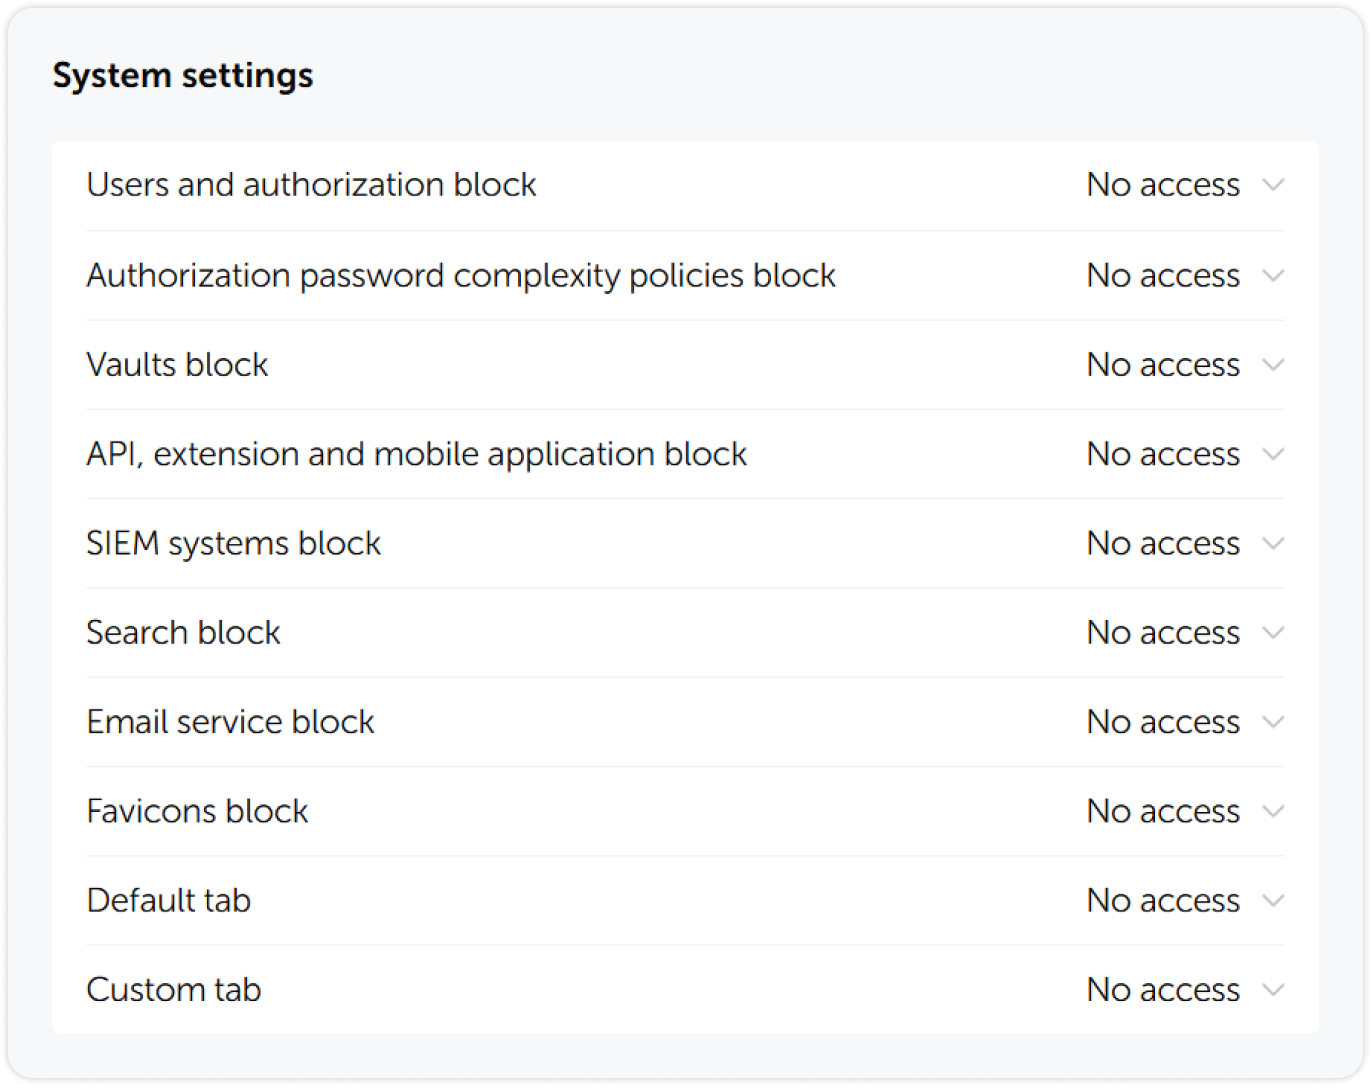Open the Users and authorization block access dropdown
The image size is (1371, 1086).
pos(1274,185)
